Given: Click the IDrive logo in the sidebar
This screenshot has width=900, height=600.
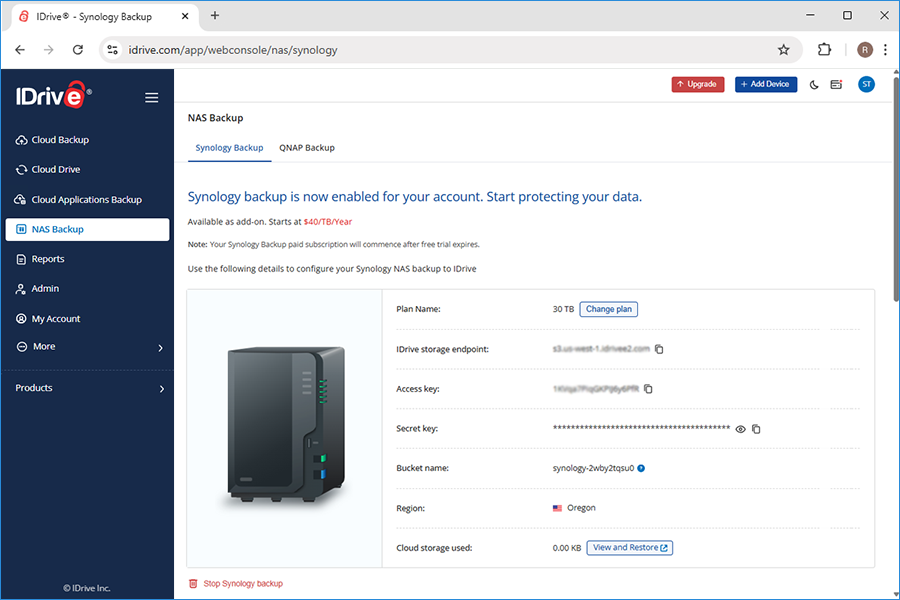Looking at the screenshot, I should pyautogui.click(x=53, y=95).
